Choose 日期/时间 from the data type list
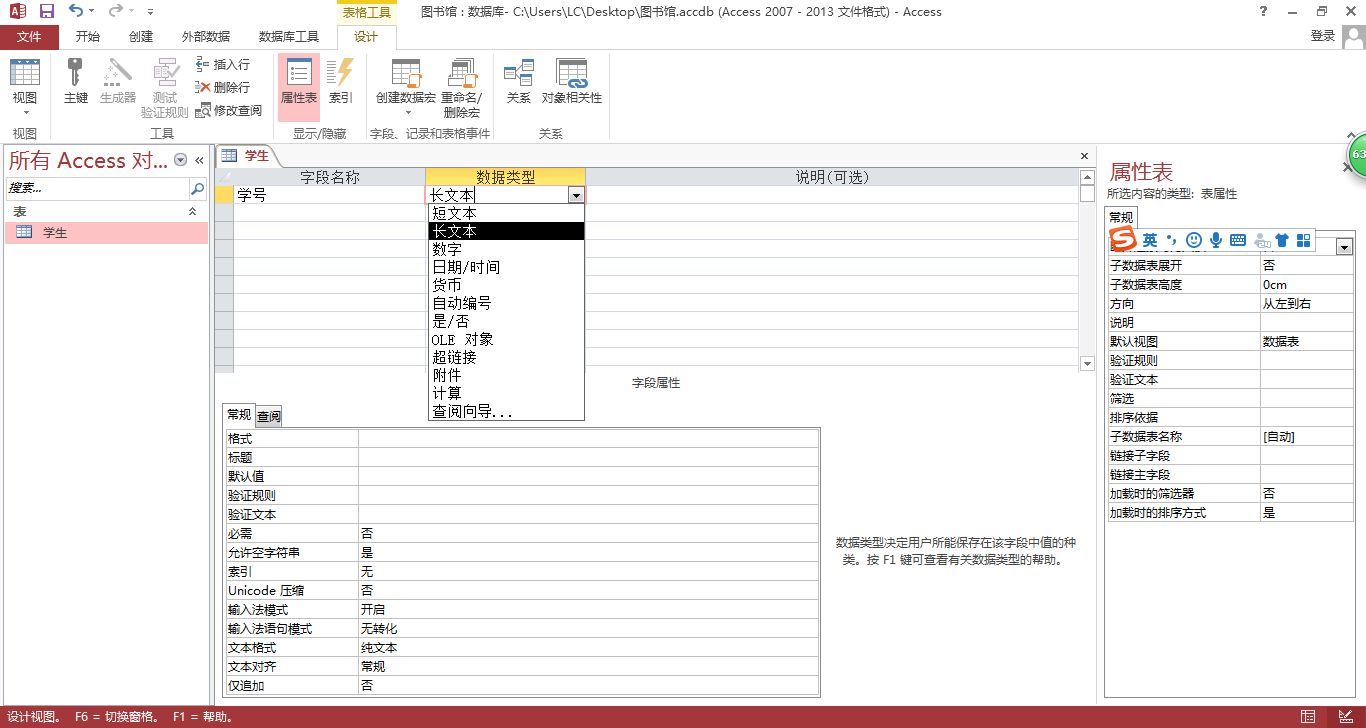 pos(506,267)
